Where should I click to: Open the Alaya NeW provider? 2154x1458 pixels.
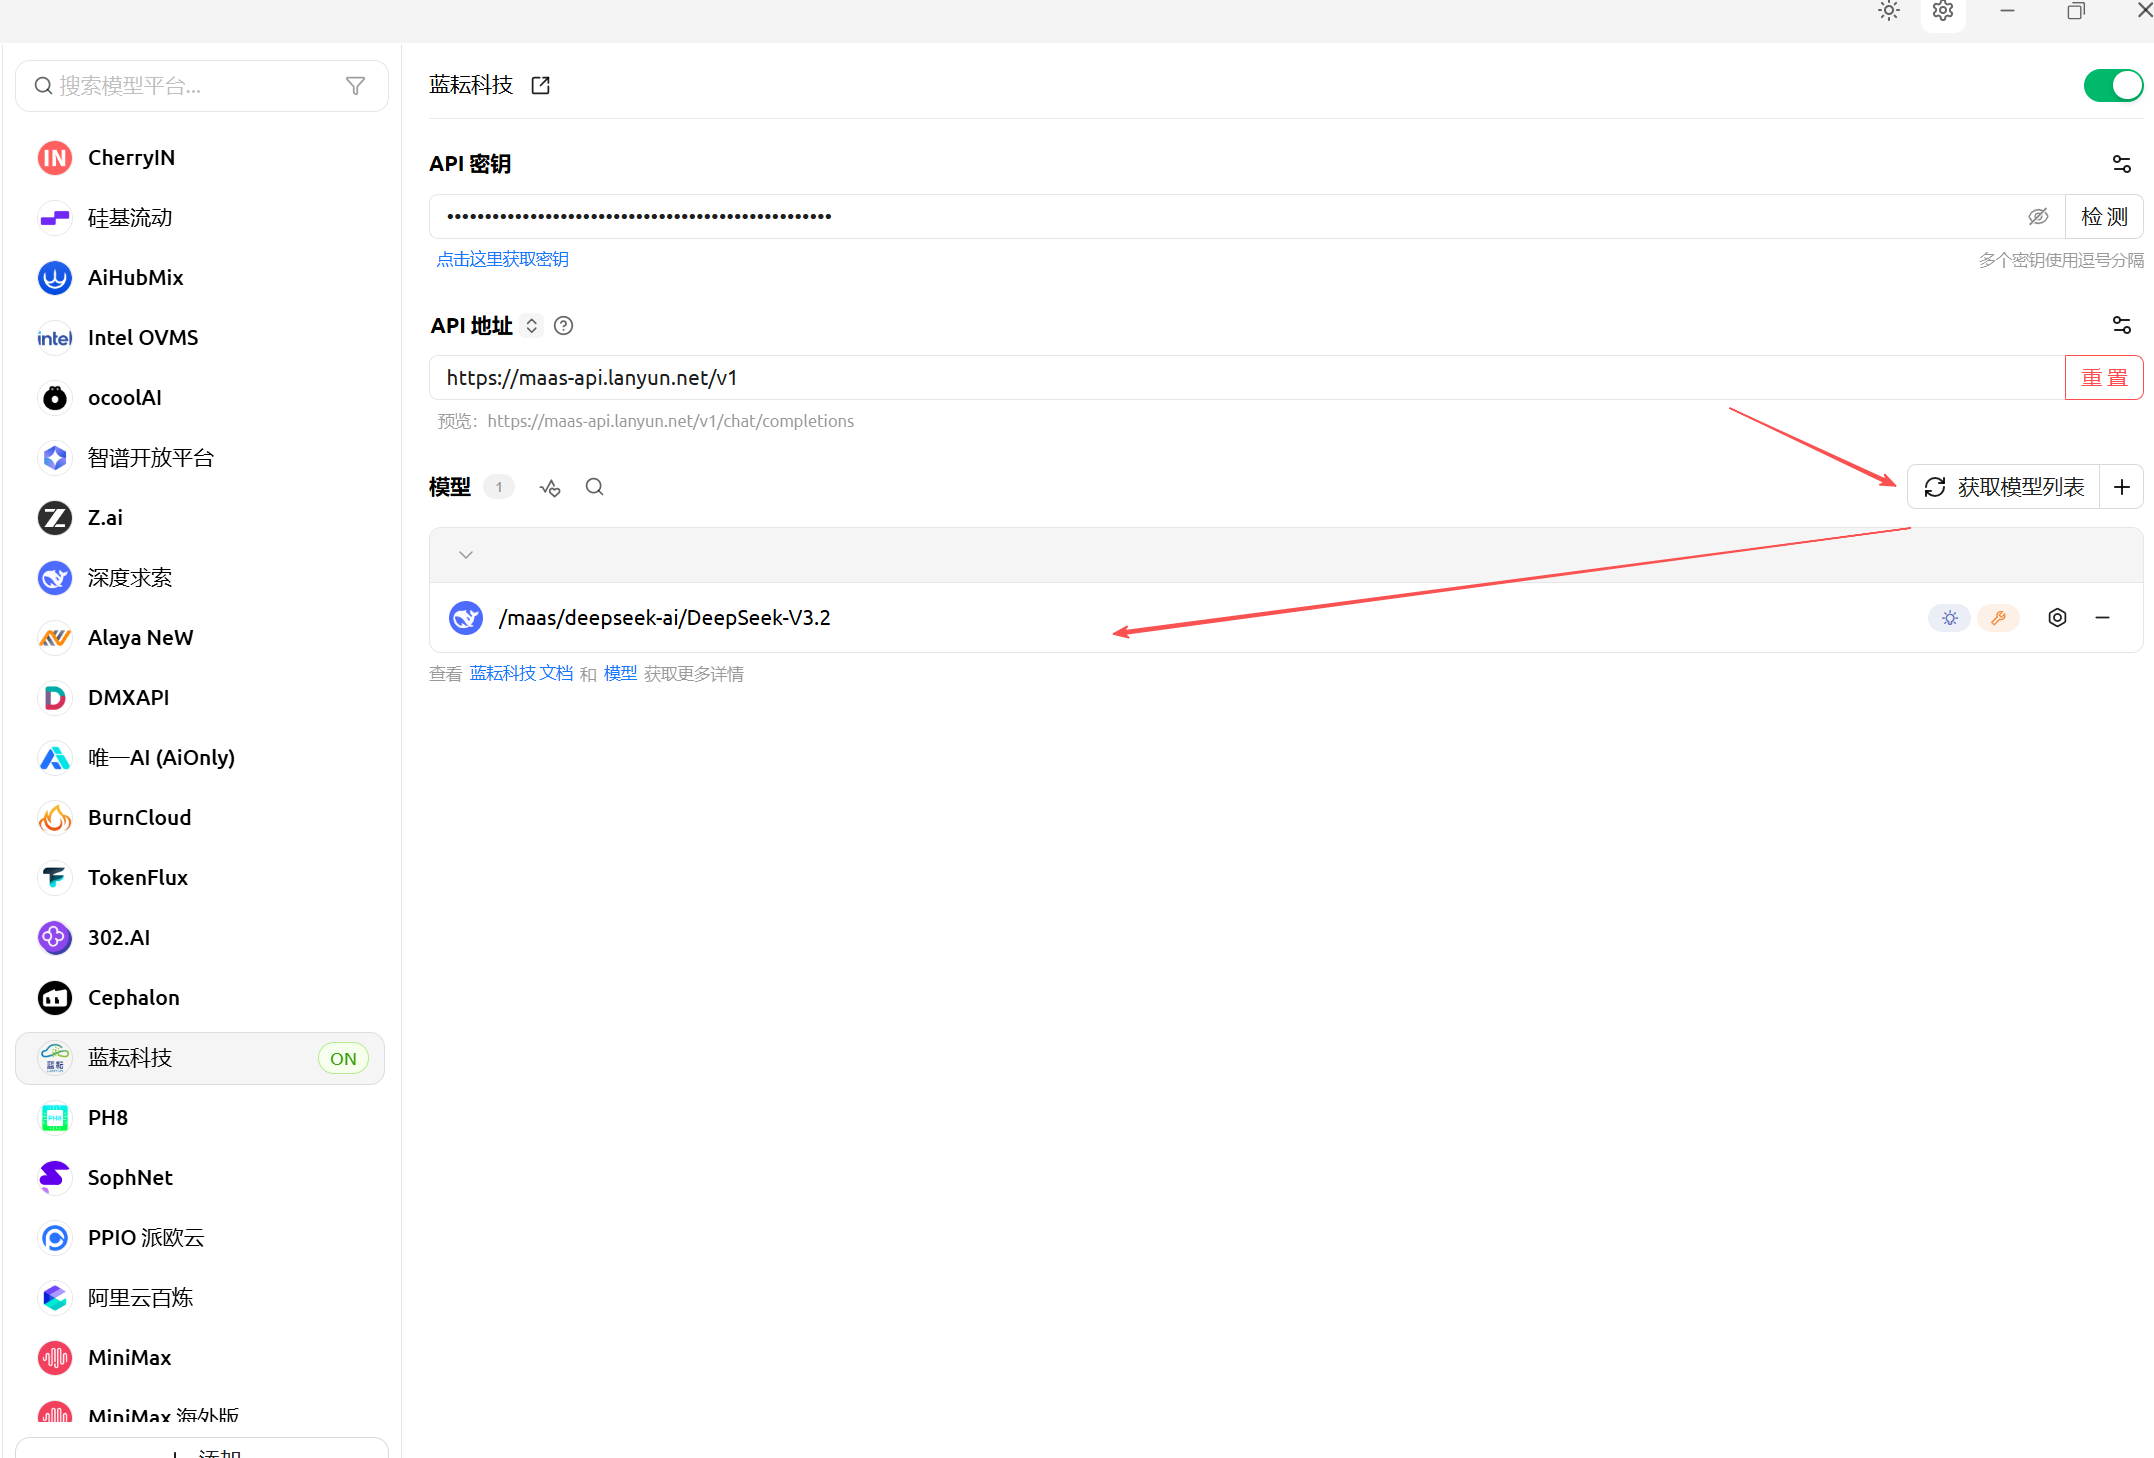200,638
